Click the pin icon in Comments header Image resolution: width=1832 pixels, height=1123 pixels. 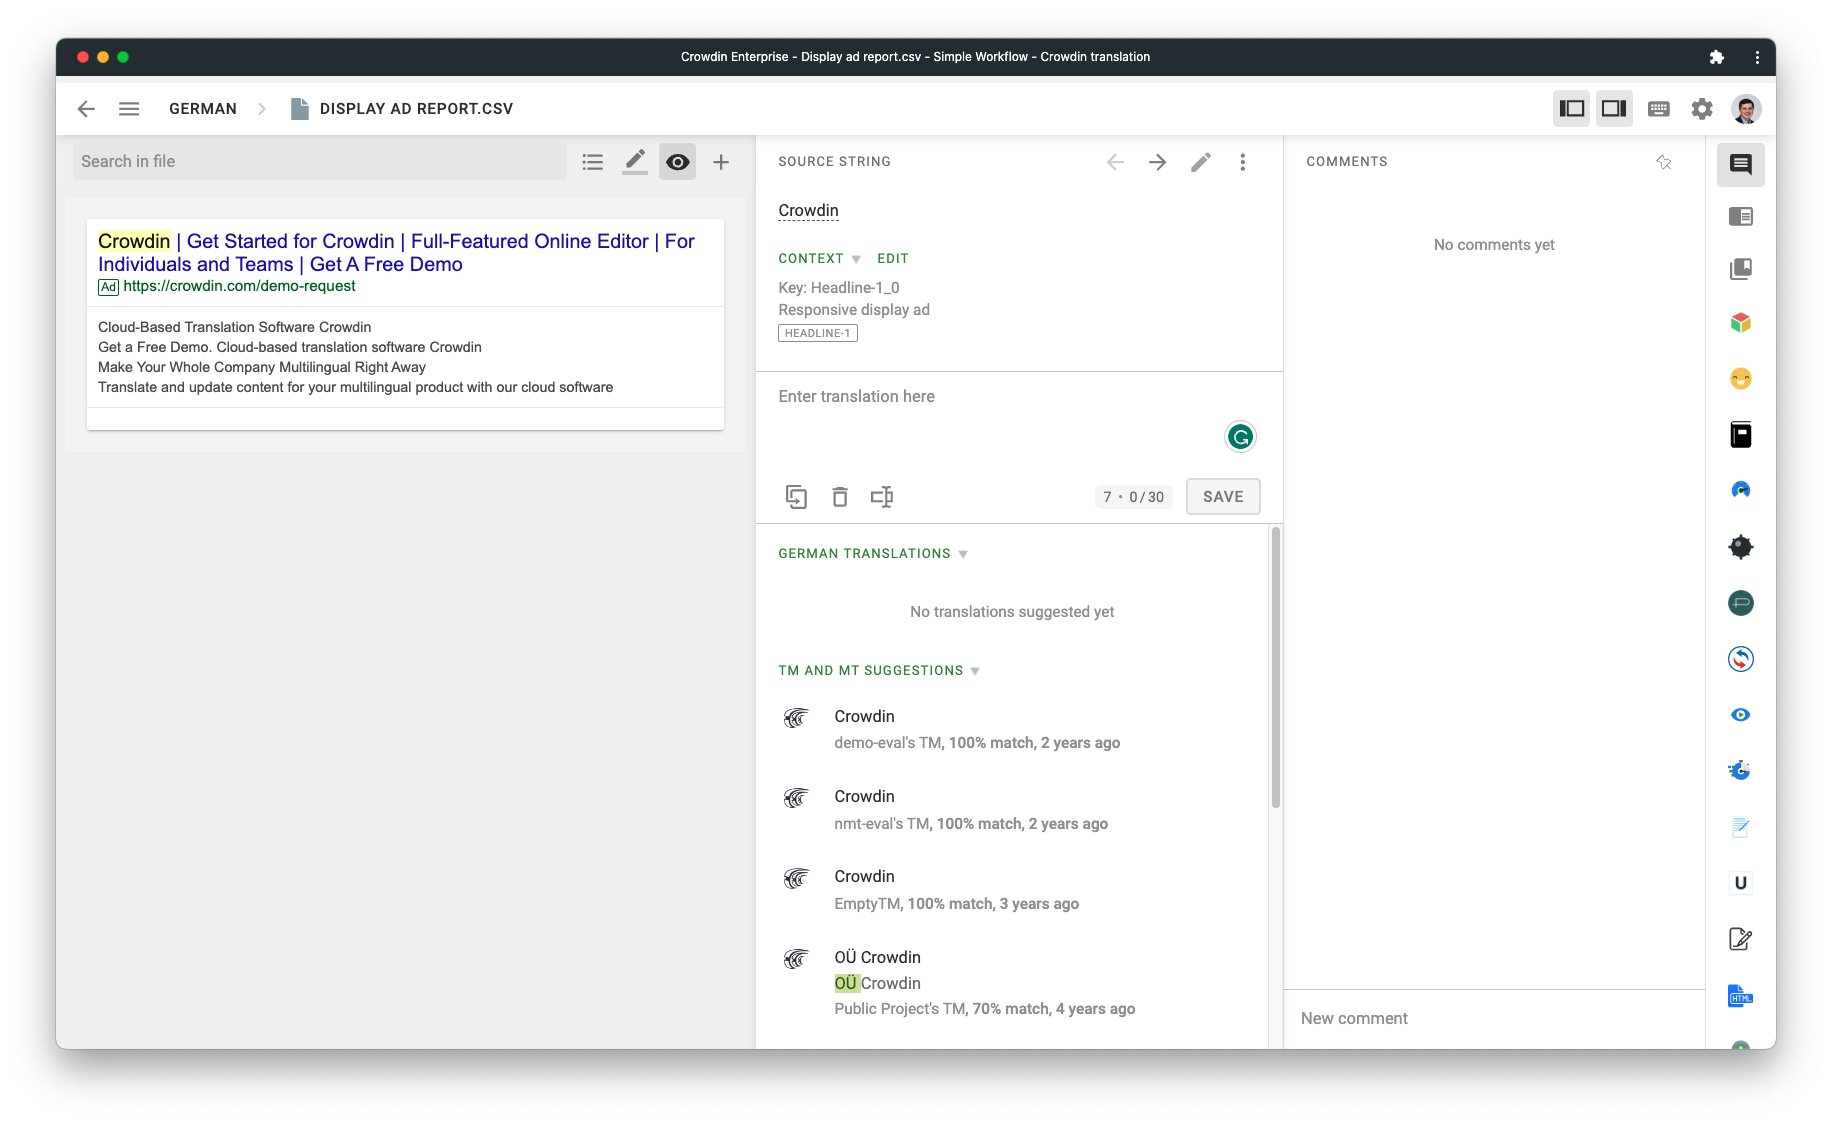[x=1664, y=162]
